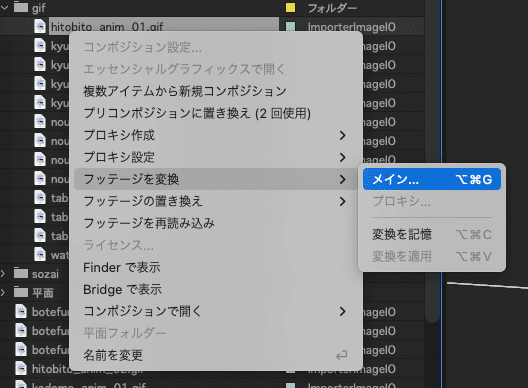The width and height of the screenshot is (528, 388).
Task: Click the disabled コンポジション設定... entry
Action: [216, 47]
